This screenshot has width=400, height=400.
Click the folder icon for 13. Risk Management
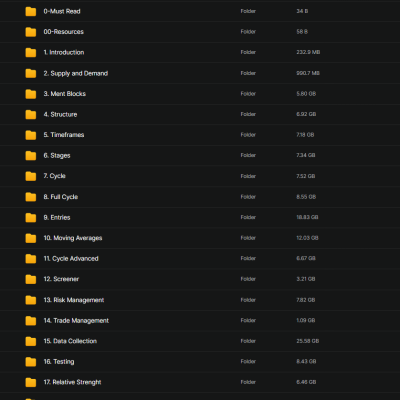click(31, 300)
